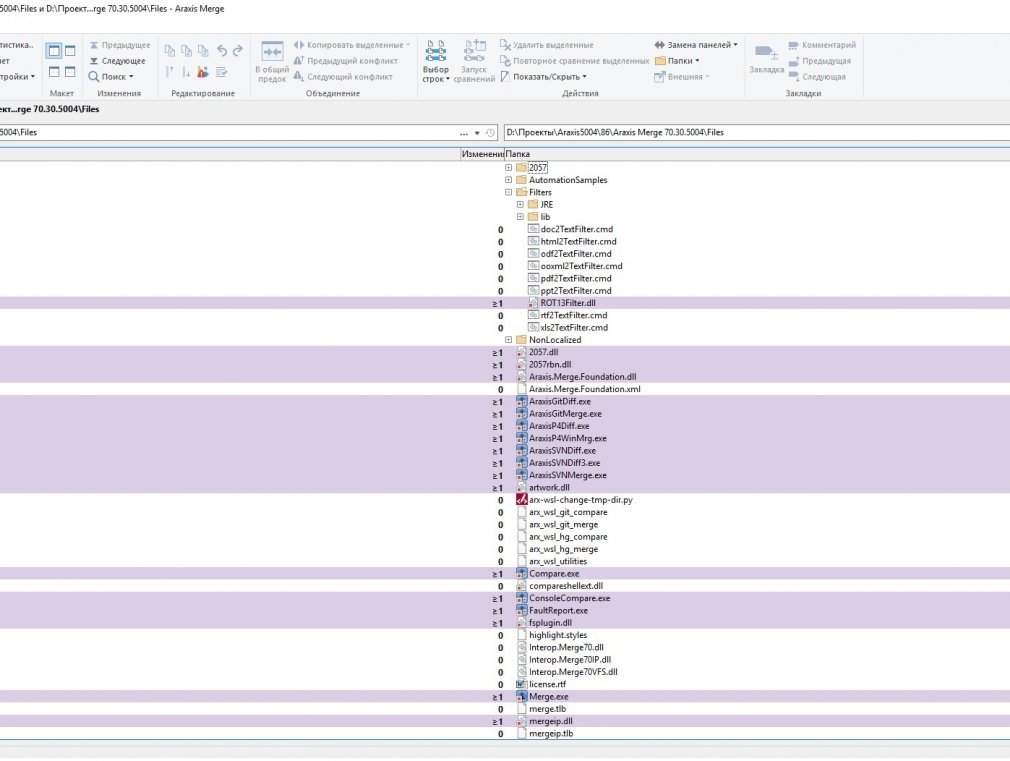Click AraxisGitDiff.exe icon

point(522,401)
